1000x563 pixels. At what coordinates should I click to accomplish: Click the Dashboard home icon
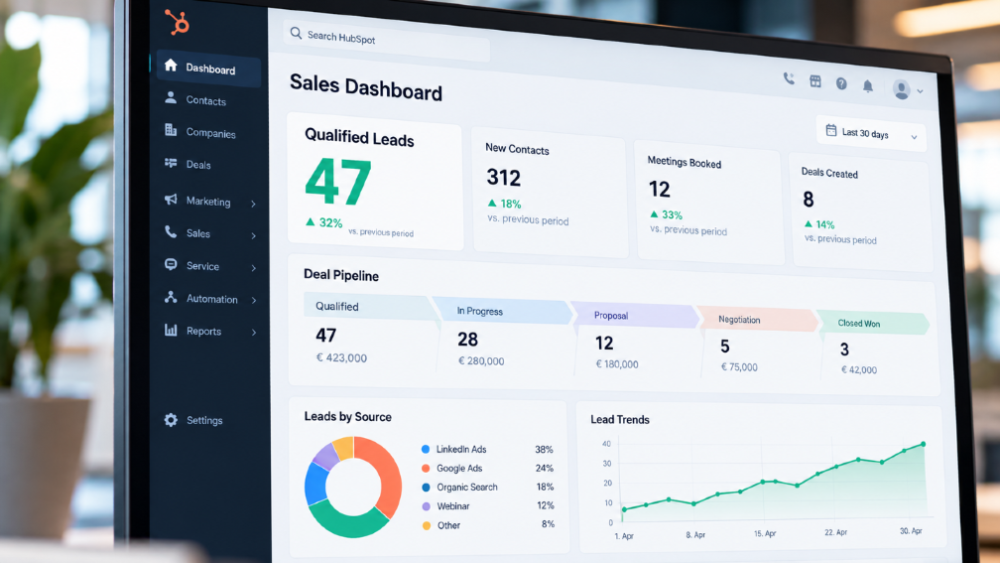tap(170, 65)
